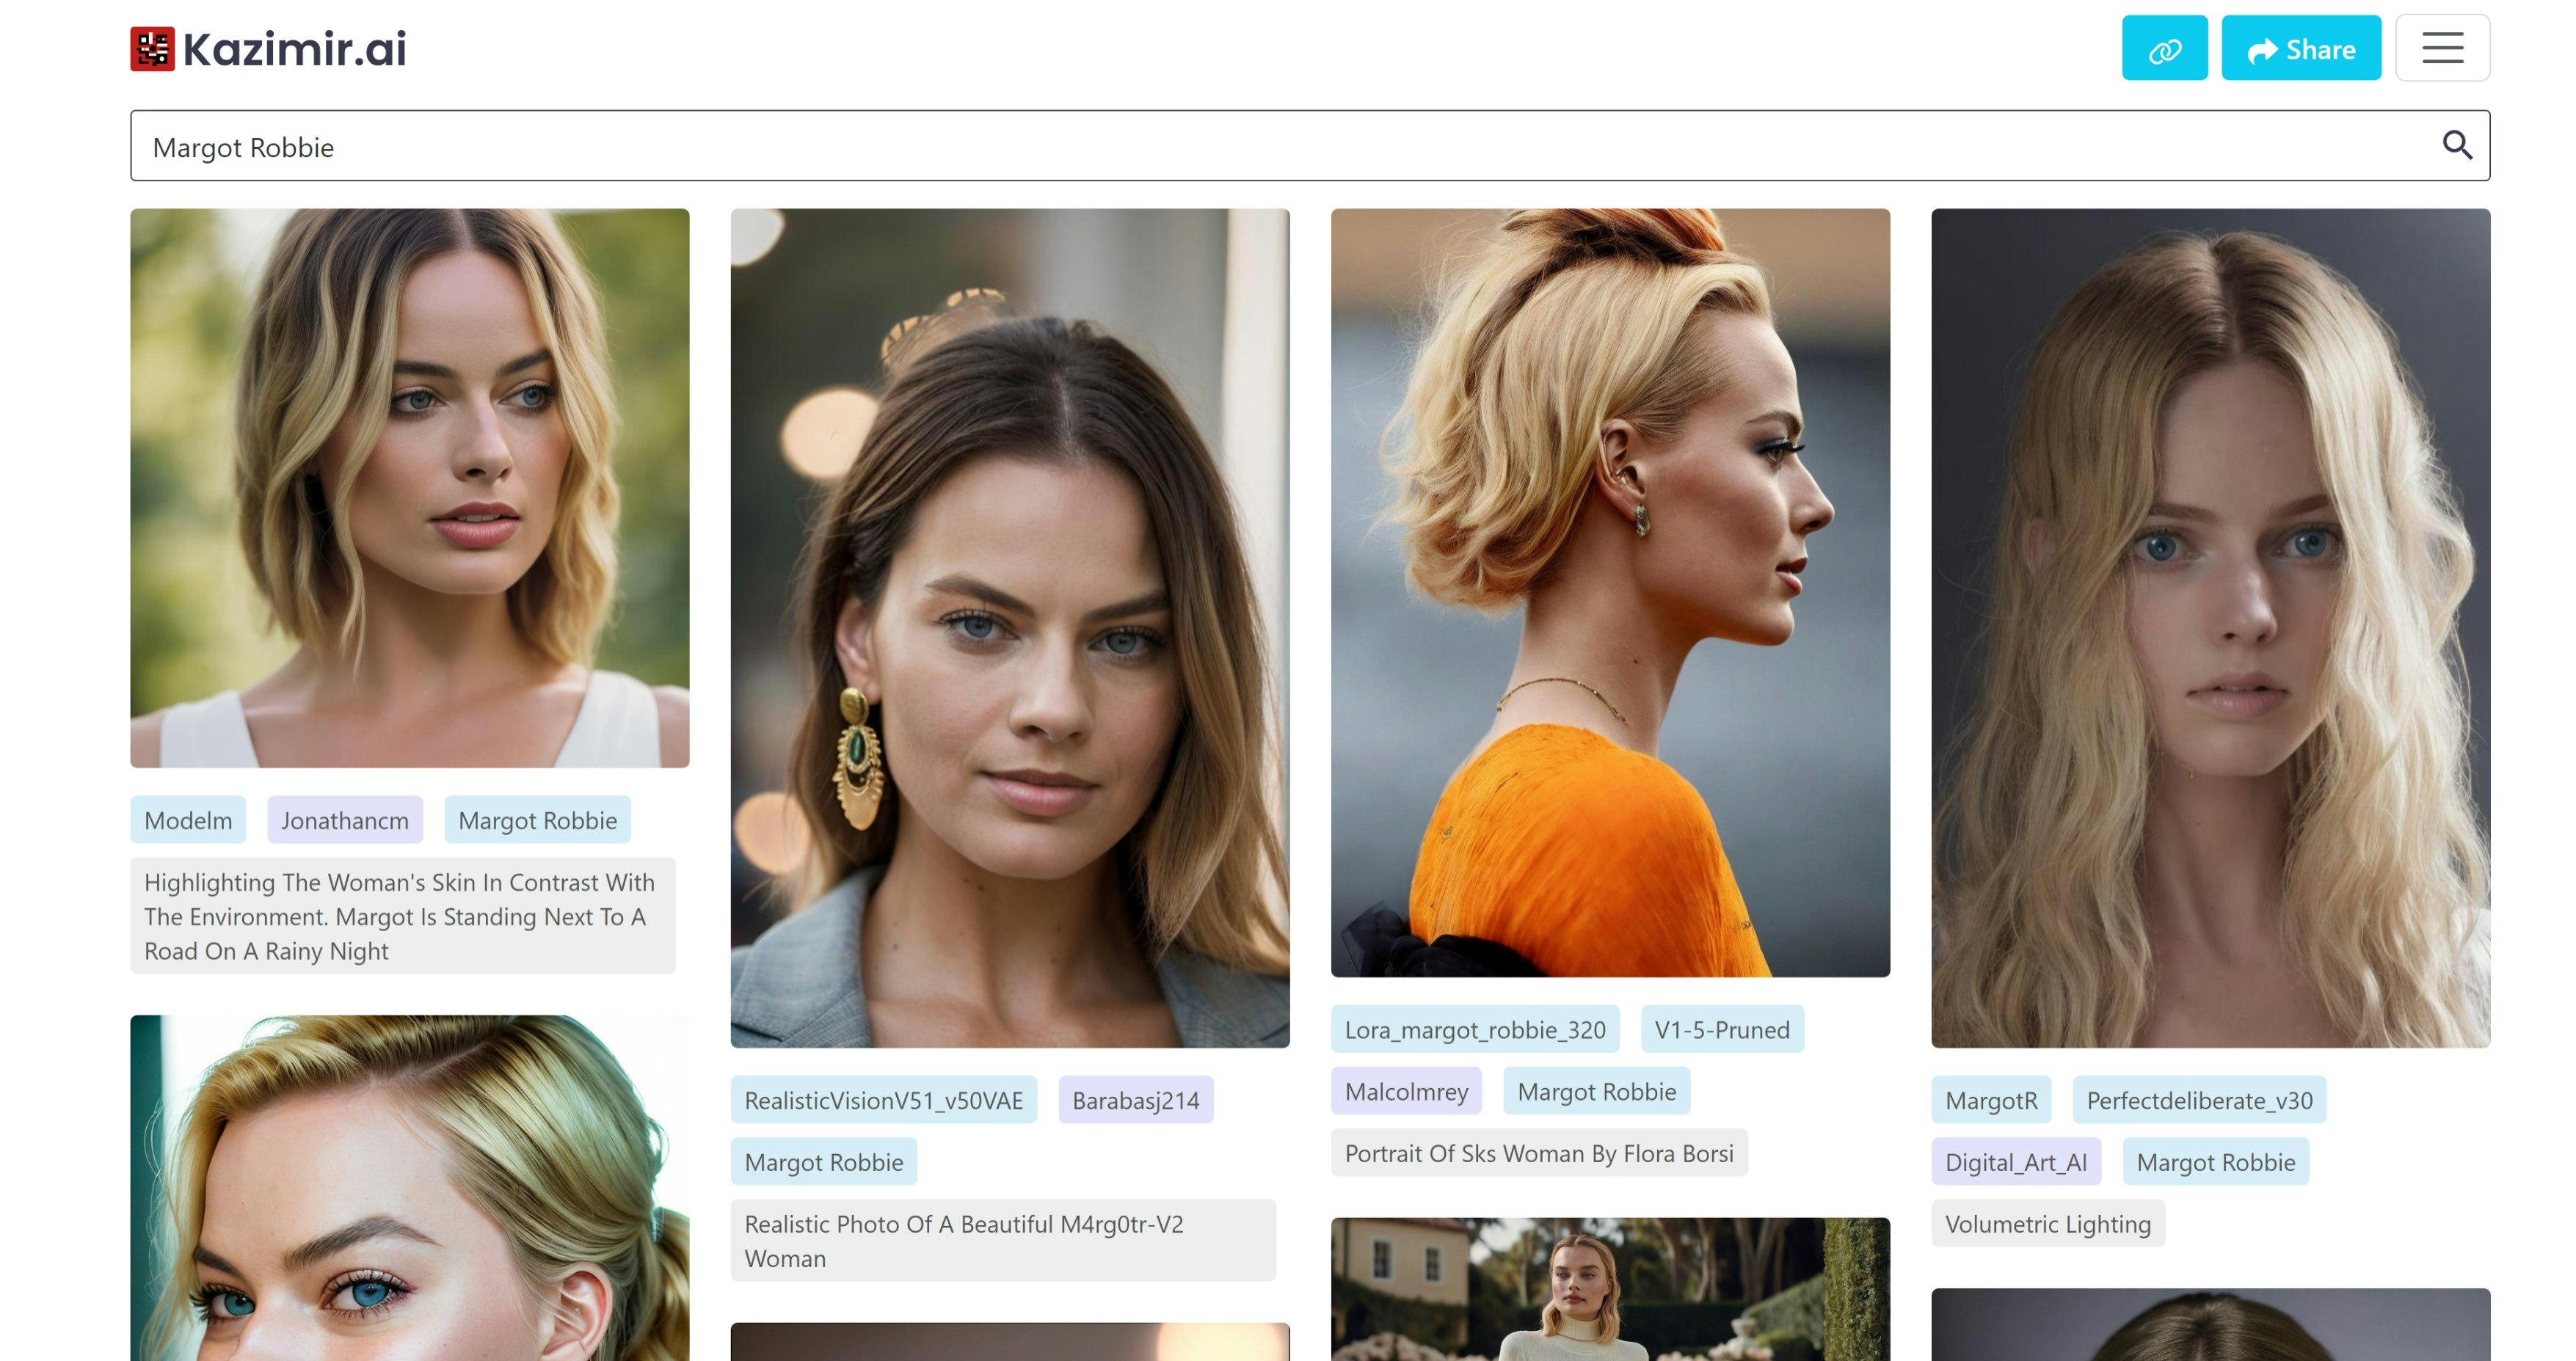Click the Volumetric Lighting prompt text
Viewport: 2576px width, 1361px height.
click(2047, 1225)
